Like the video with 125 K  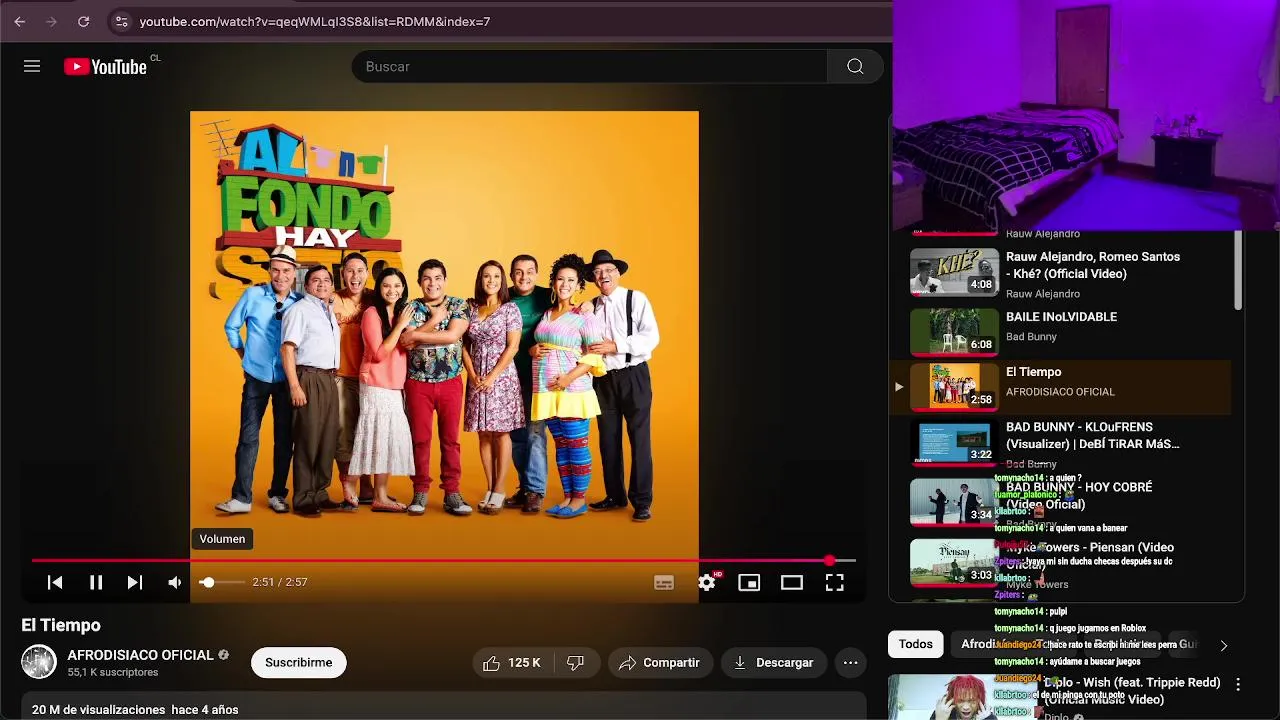click(513, 662)
